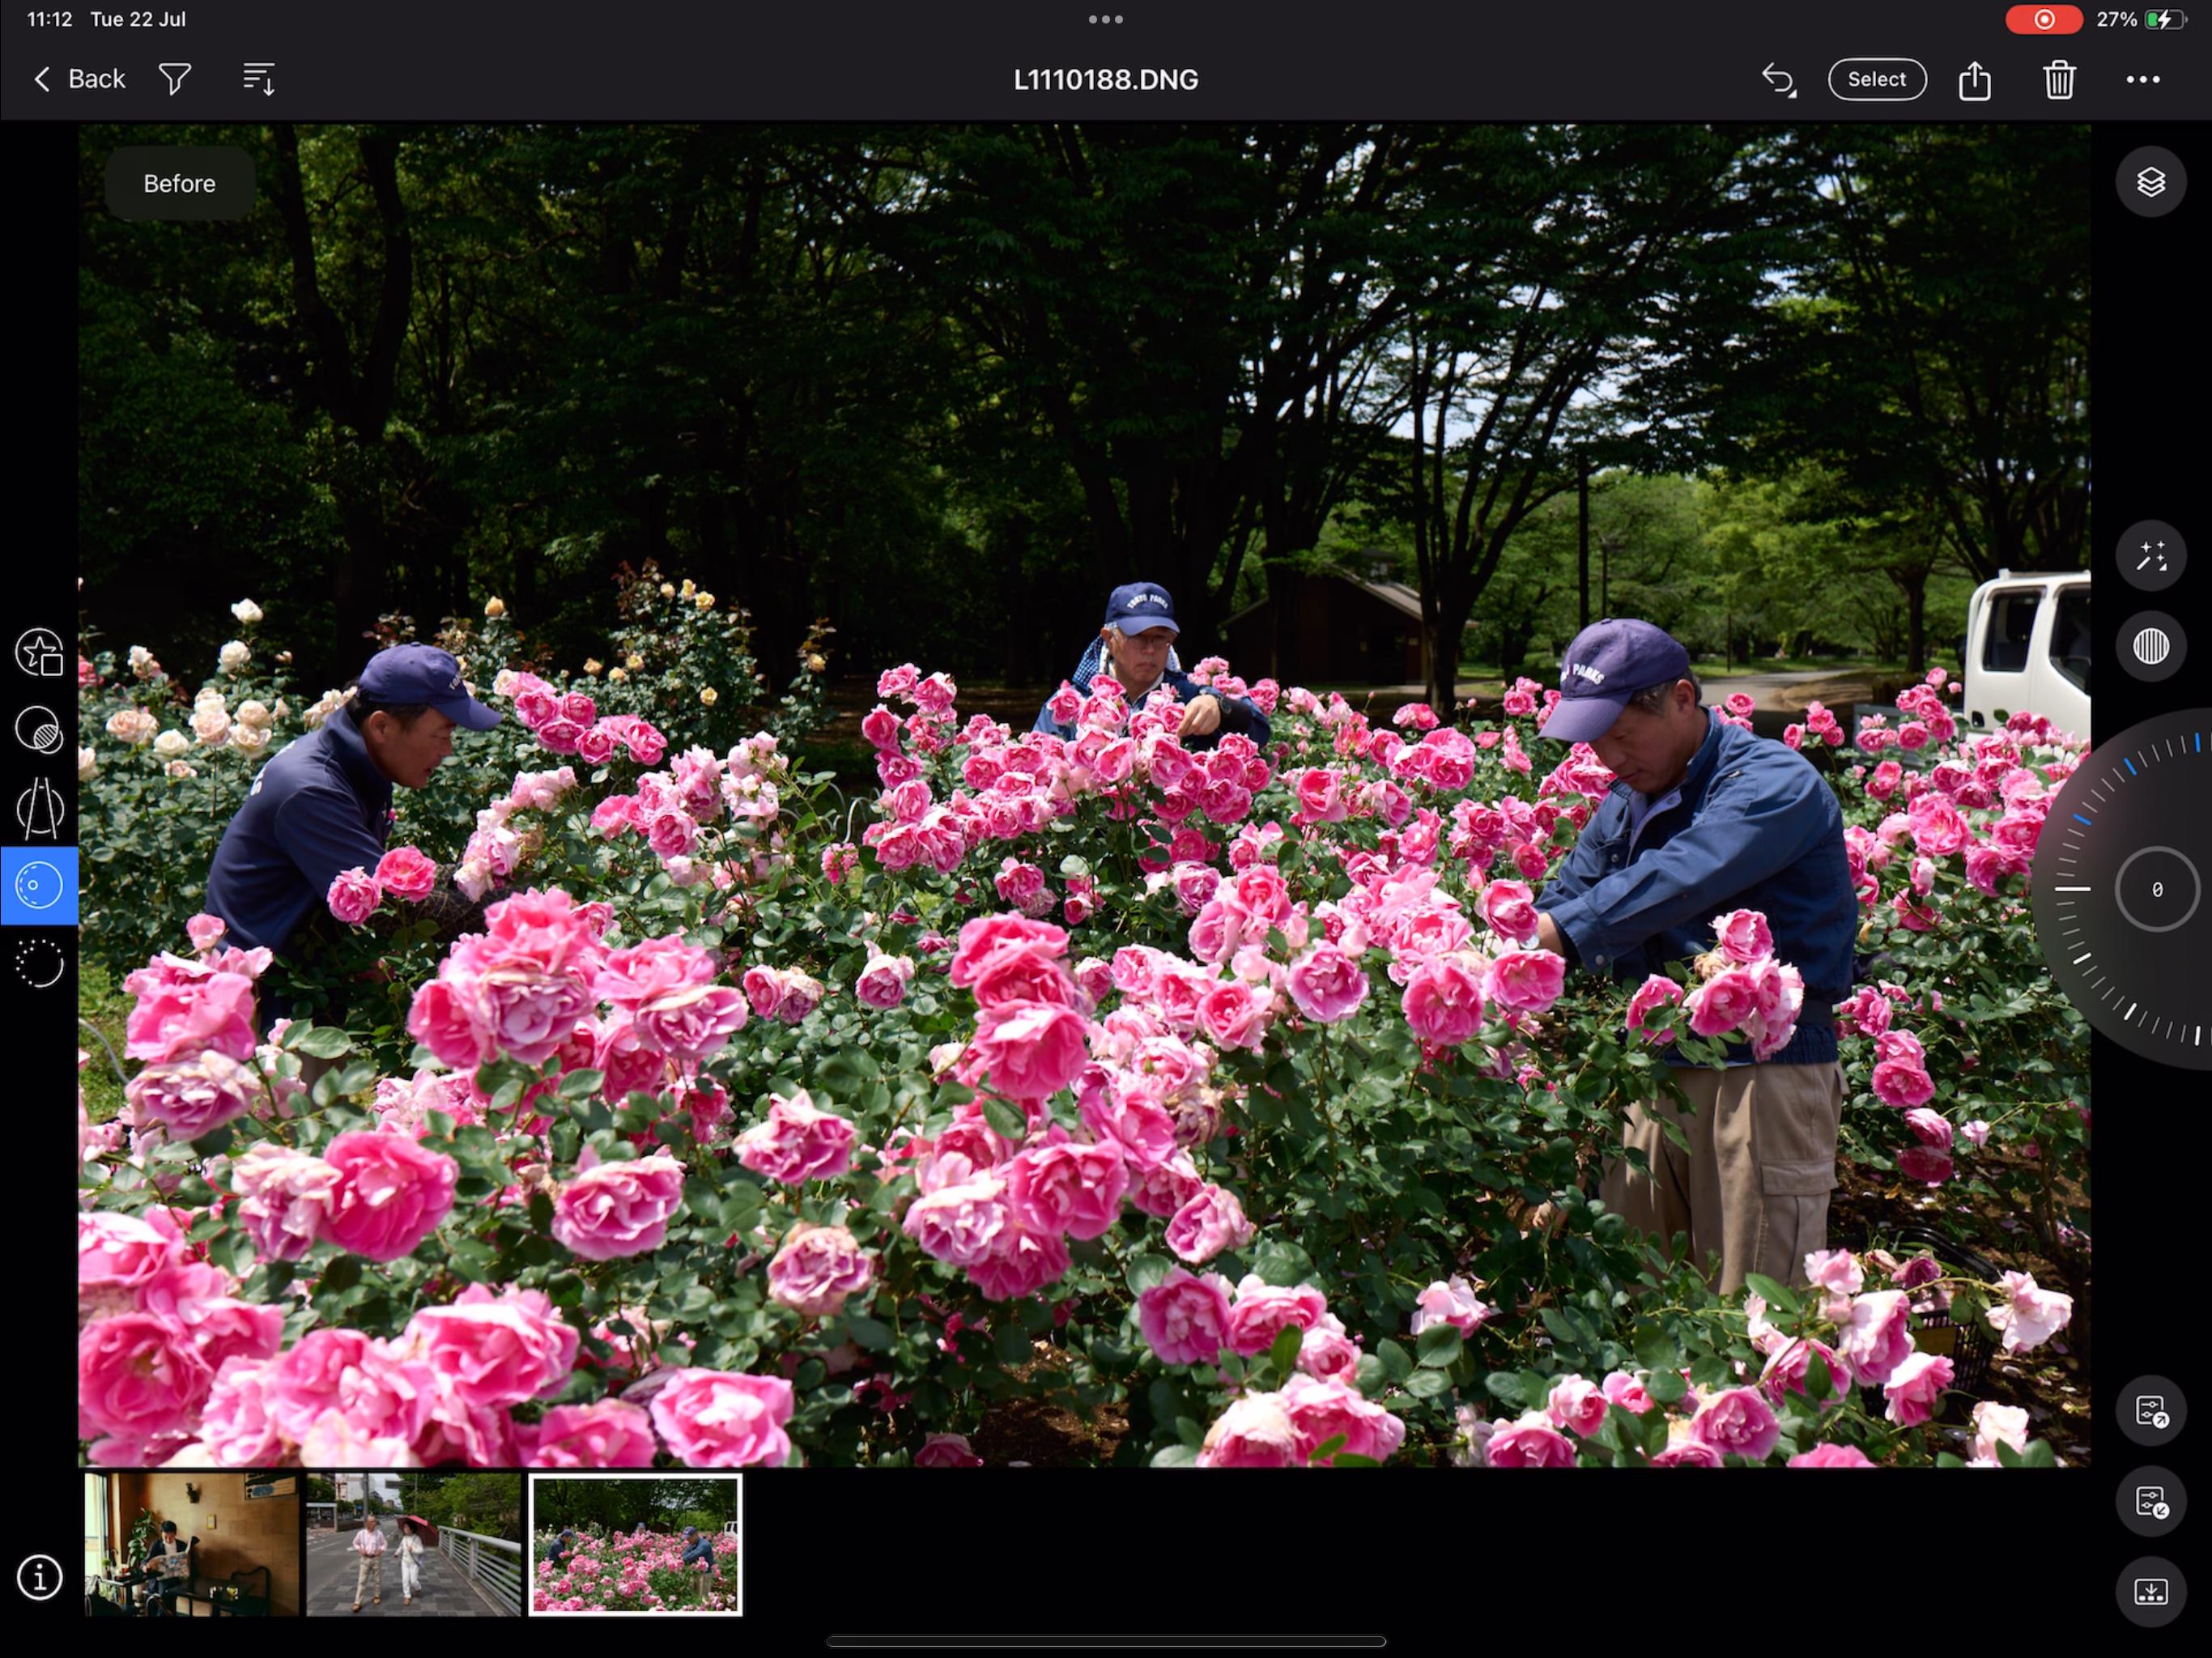Click the dial center value 0
Viewport: 2212px width, 1658px height.
(2157, 889)
